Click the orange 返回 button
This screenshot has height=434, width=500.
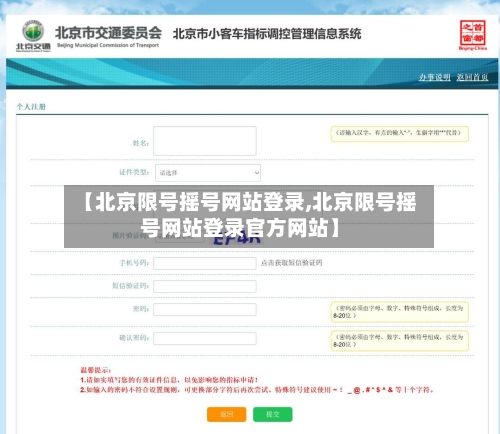[226, 414]
